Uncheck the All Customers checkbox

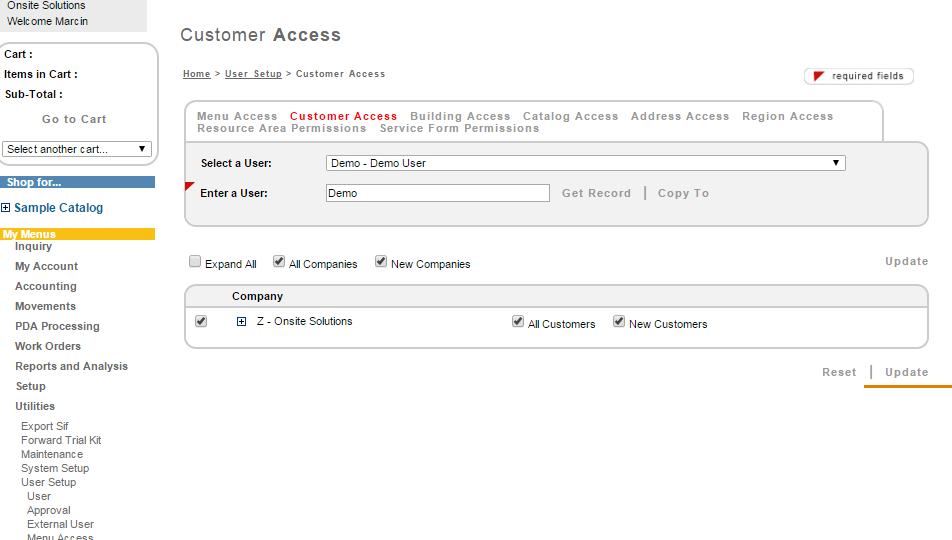[x=518, y=322]
